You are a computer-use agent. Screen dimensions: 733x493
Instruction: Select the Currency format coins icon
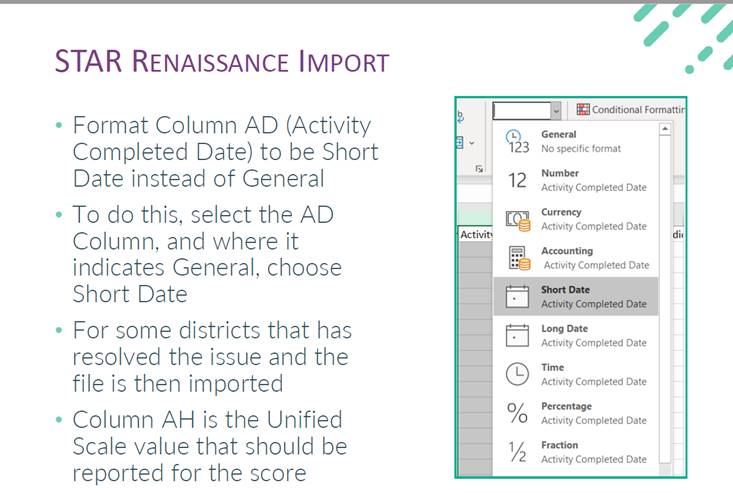(517, 218)
